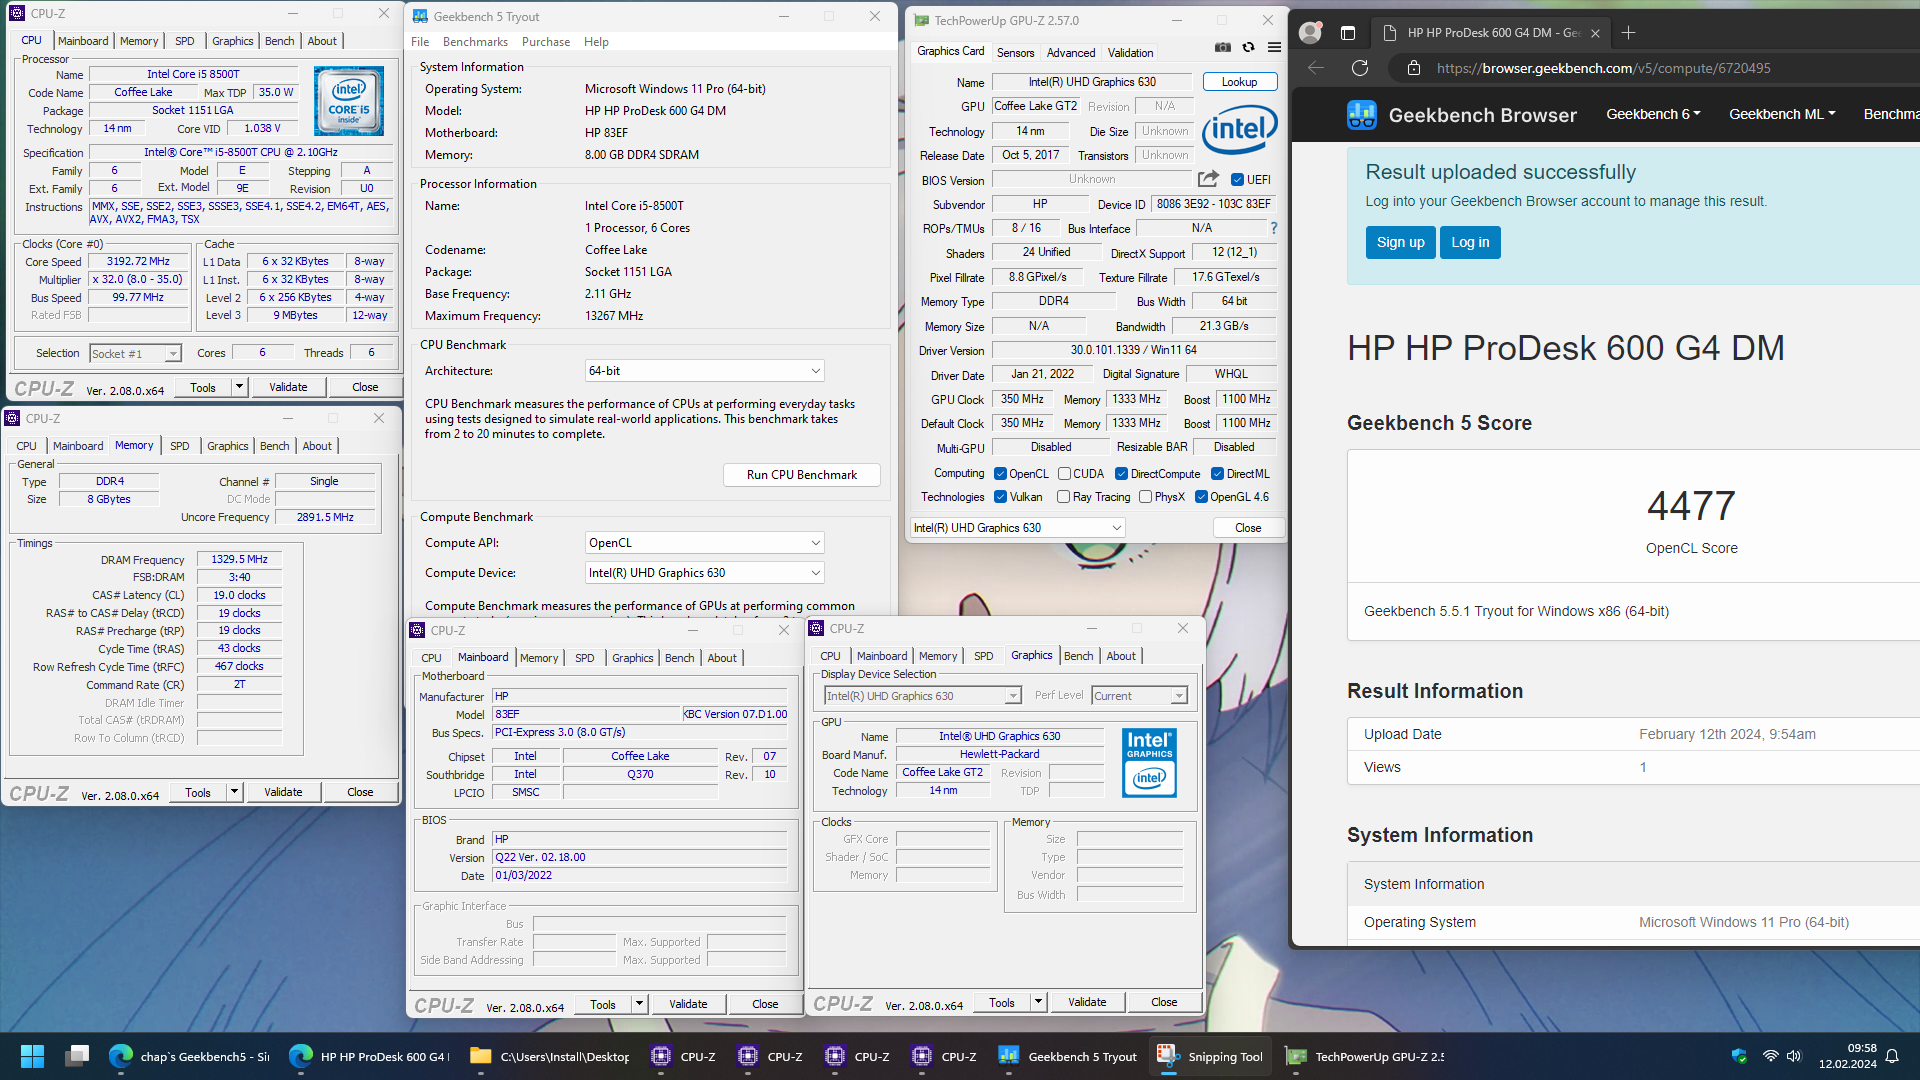Open Compute API OpenCL dropdown

click(x=704, y=543)
